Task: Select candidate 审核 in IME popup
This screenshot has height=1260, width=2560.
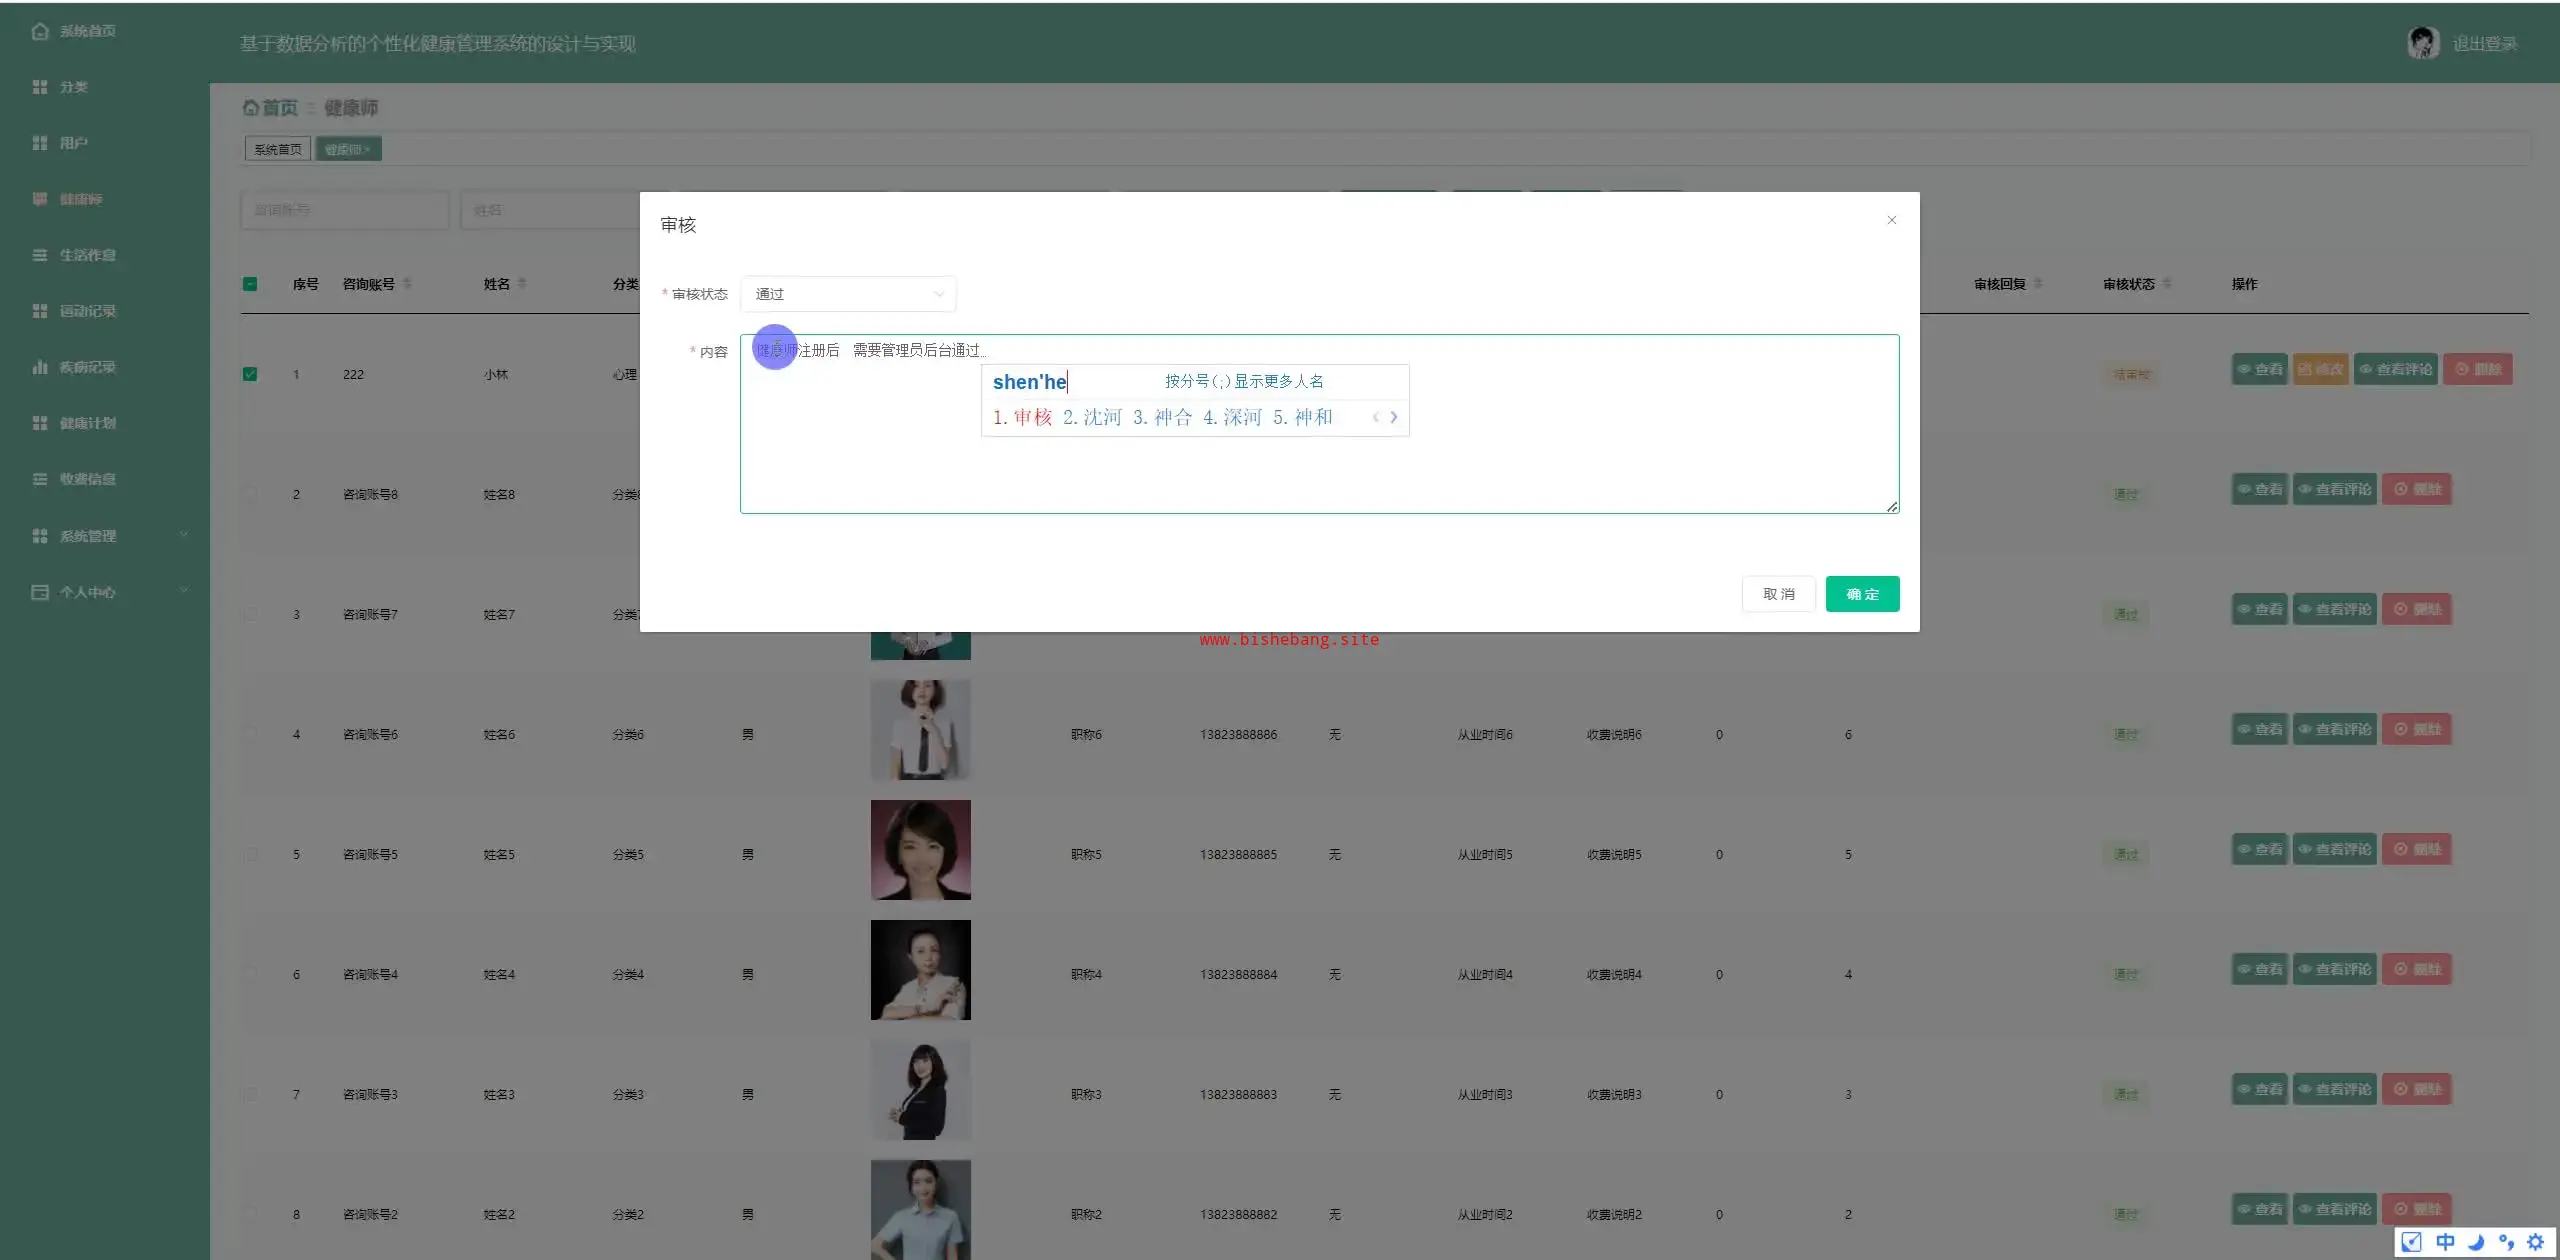Action: point(1031,418)
